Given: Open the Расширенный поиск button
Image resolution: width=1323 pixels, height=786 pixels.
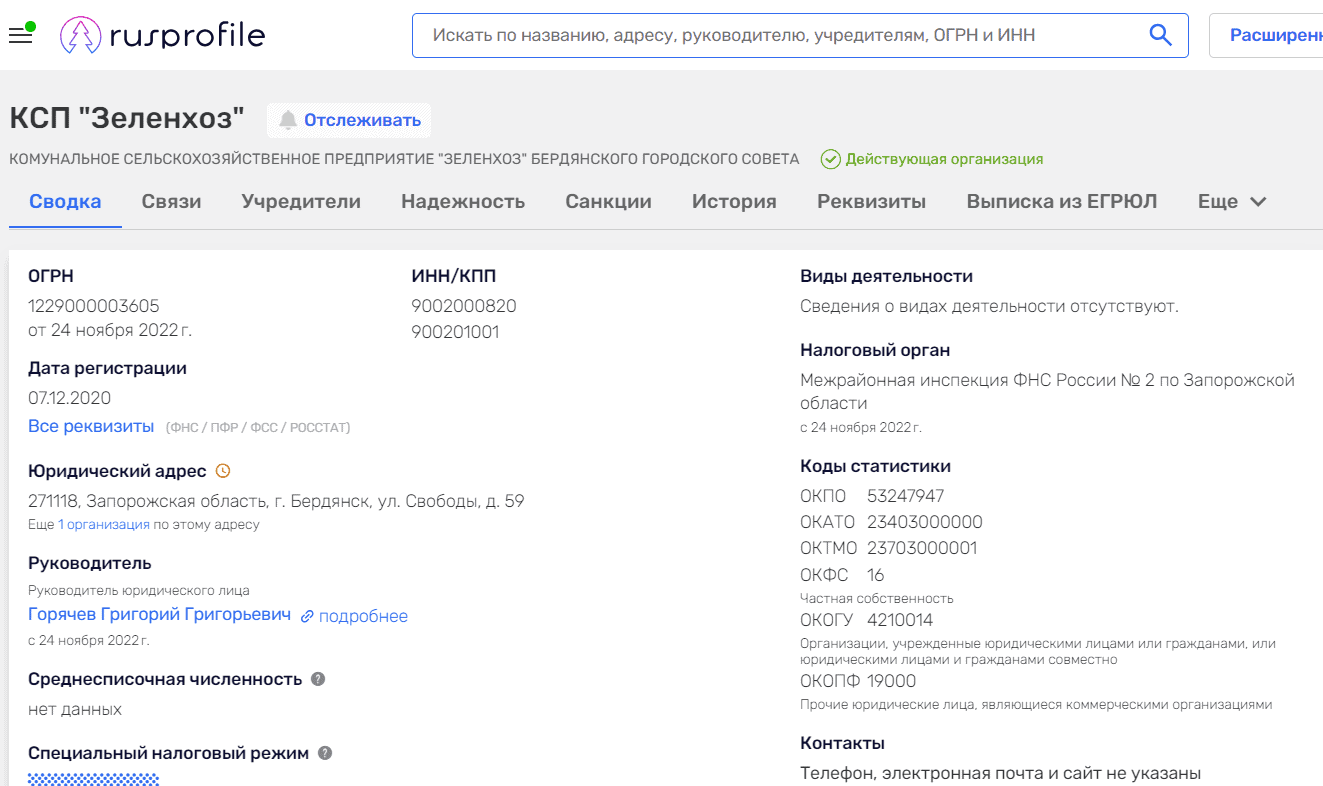Looking at the screenshot, I should pyautogui.click(x=1270, y=33).
